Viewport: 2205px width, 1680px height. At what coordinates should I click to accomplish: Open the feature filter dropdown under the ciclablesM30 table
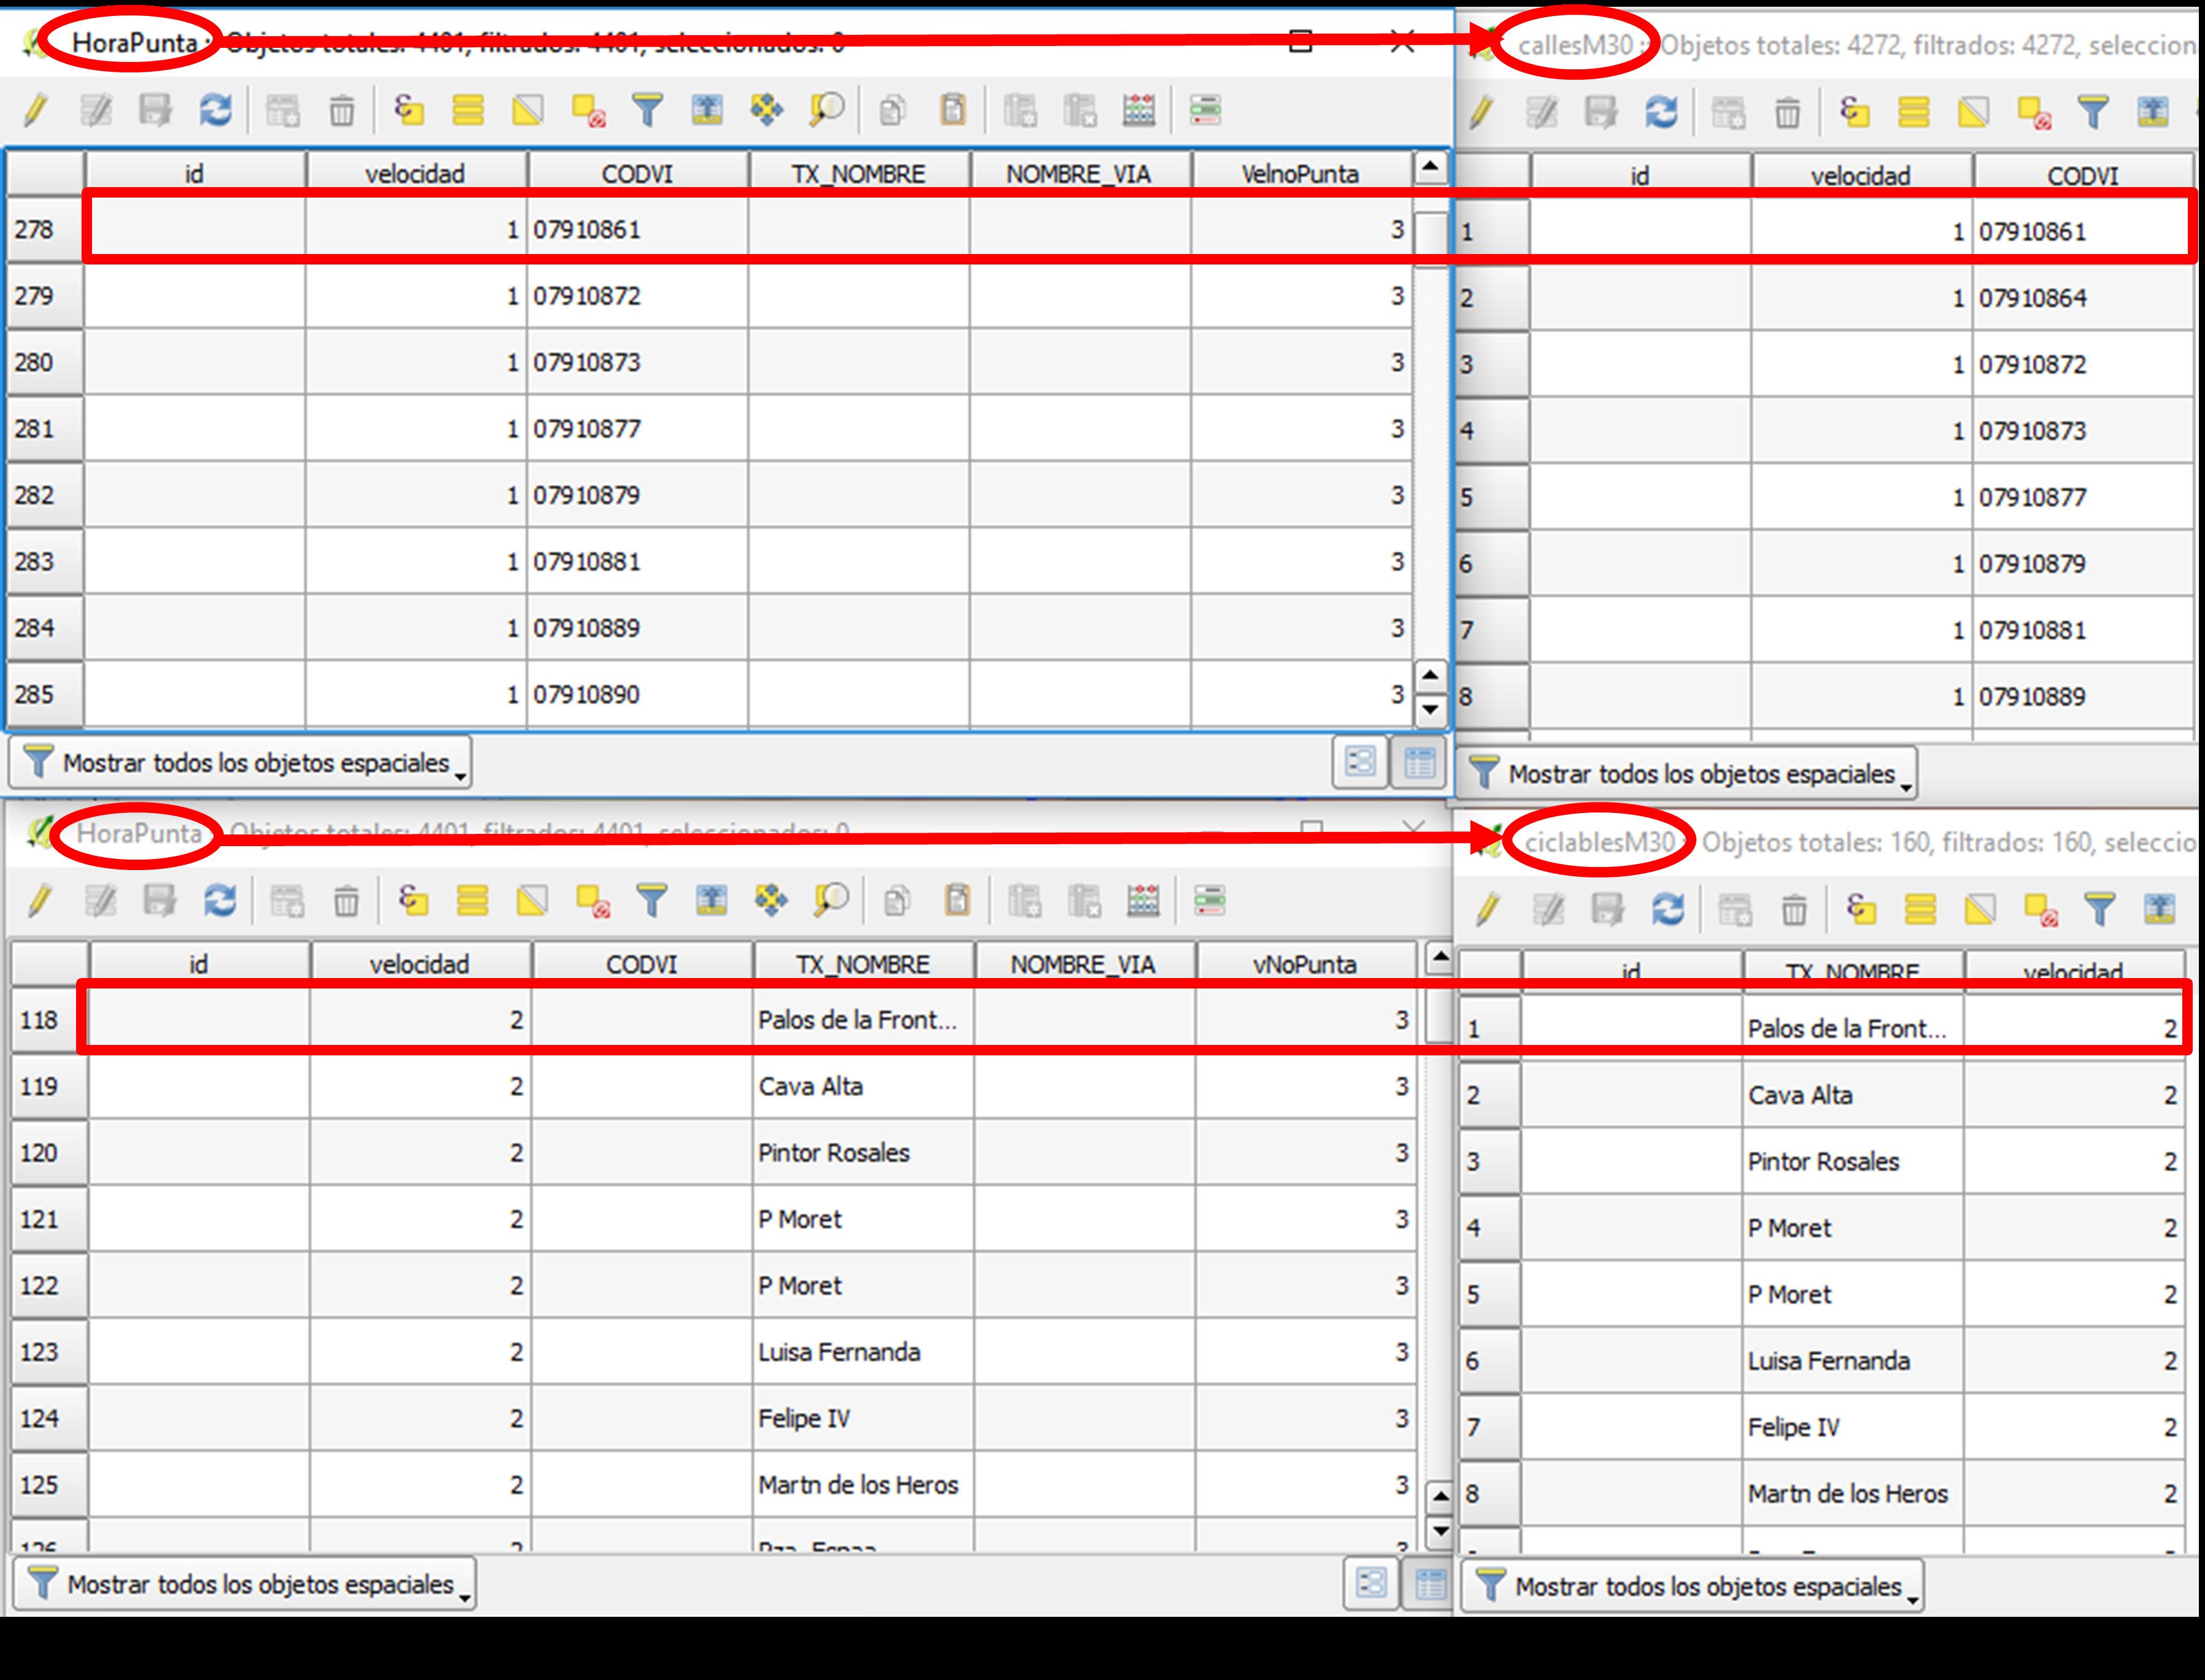[x=1693, y=1587]
